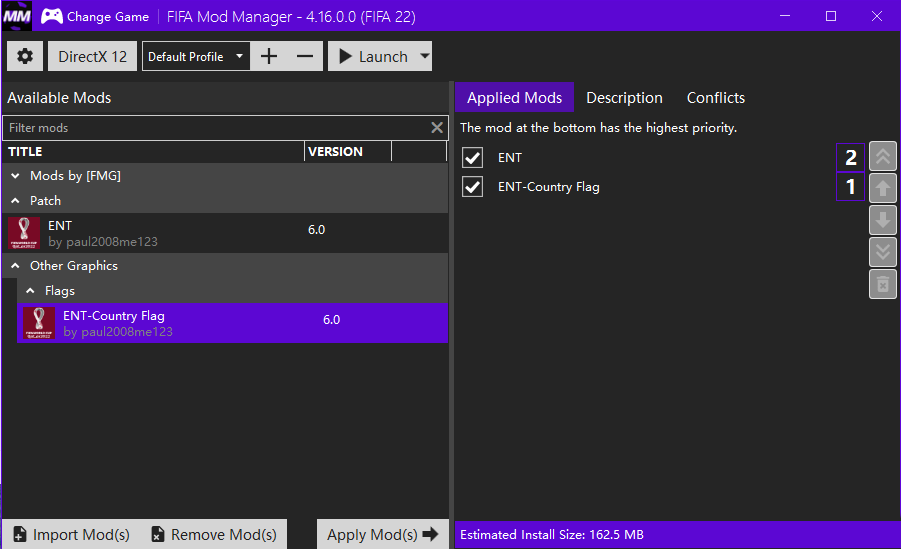901x549 pixels.
Task: Open the Default Profile dropdown
Action: (x=196, y=56)
